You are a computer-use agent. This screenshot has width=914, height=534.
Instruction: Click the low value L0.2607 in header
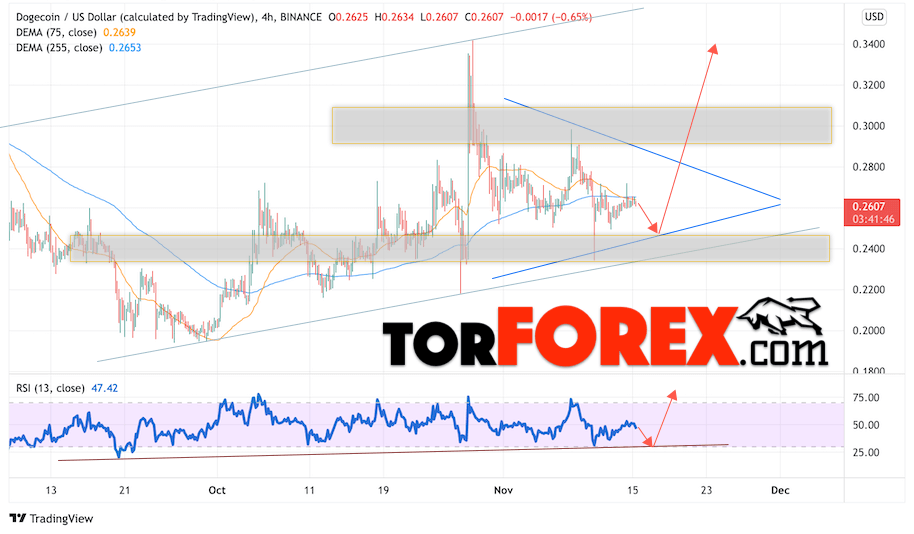pyautogui.click(x=439, y=17)
